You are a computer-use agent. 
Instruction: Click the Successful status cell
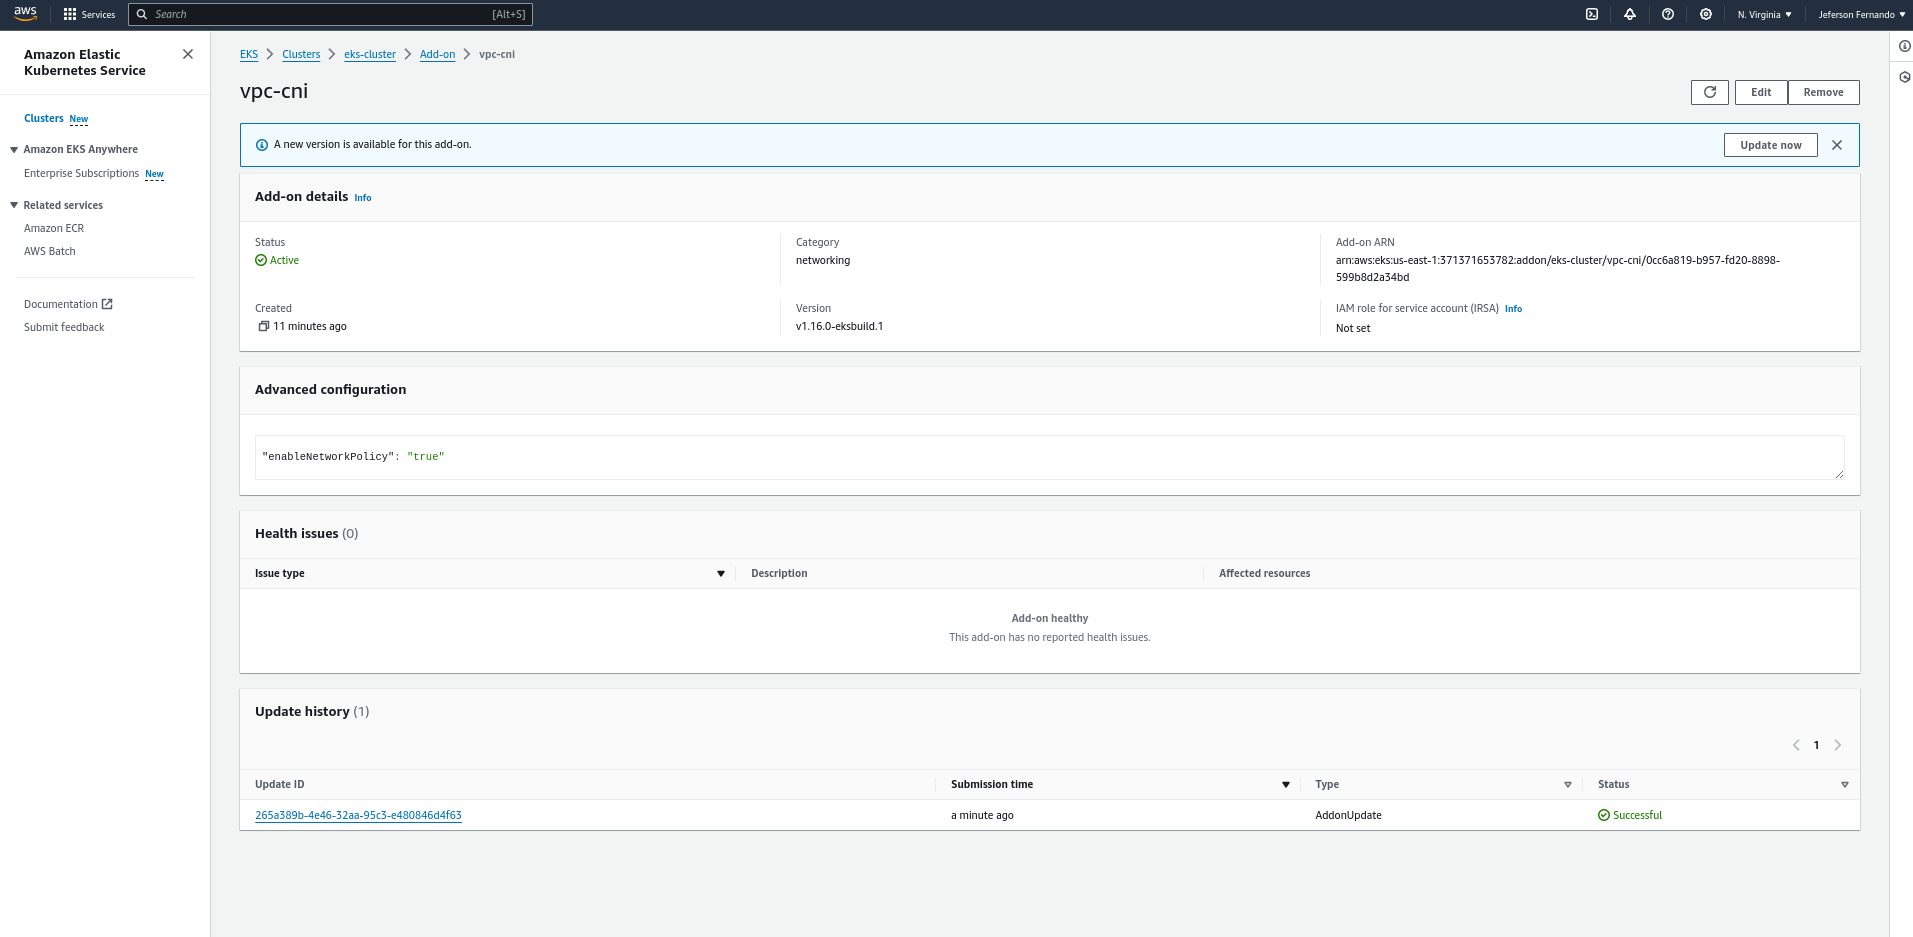[x=1630, y=815]
